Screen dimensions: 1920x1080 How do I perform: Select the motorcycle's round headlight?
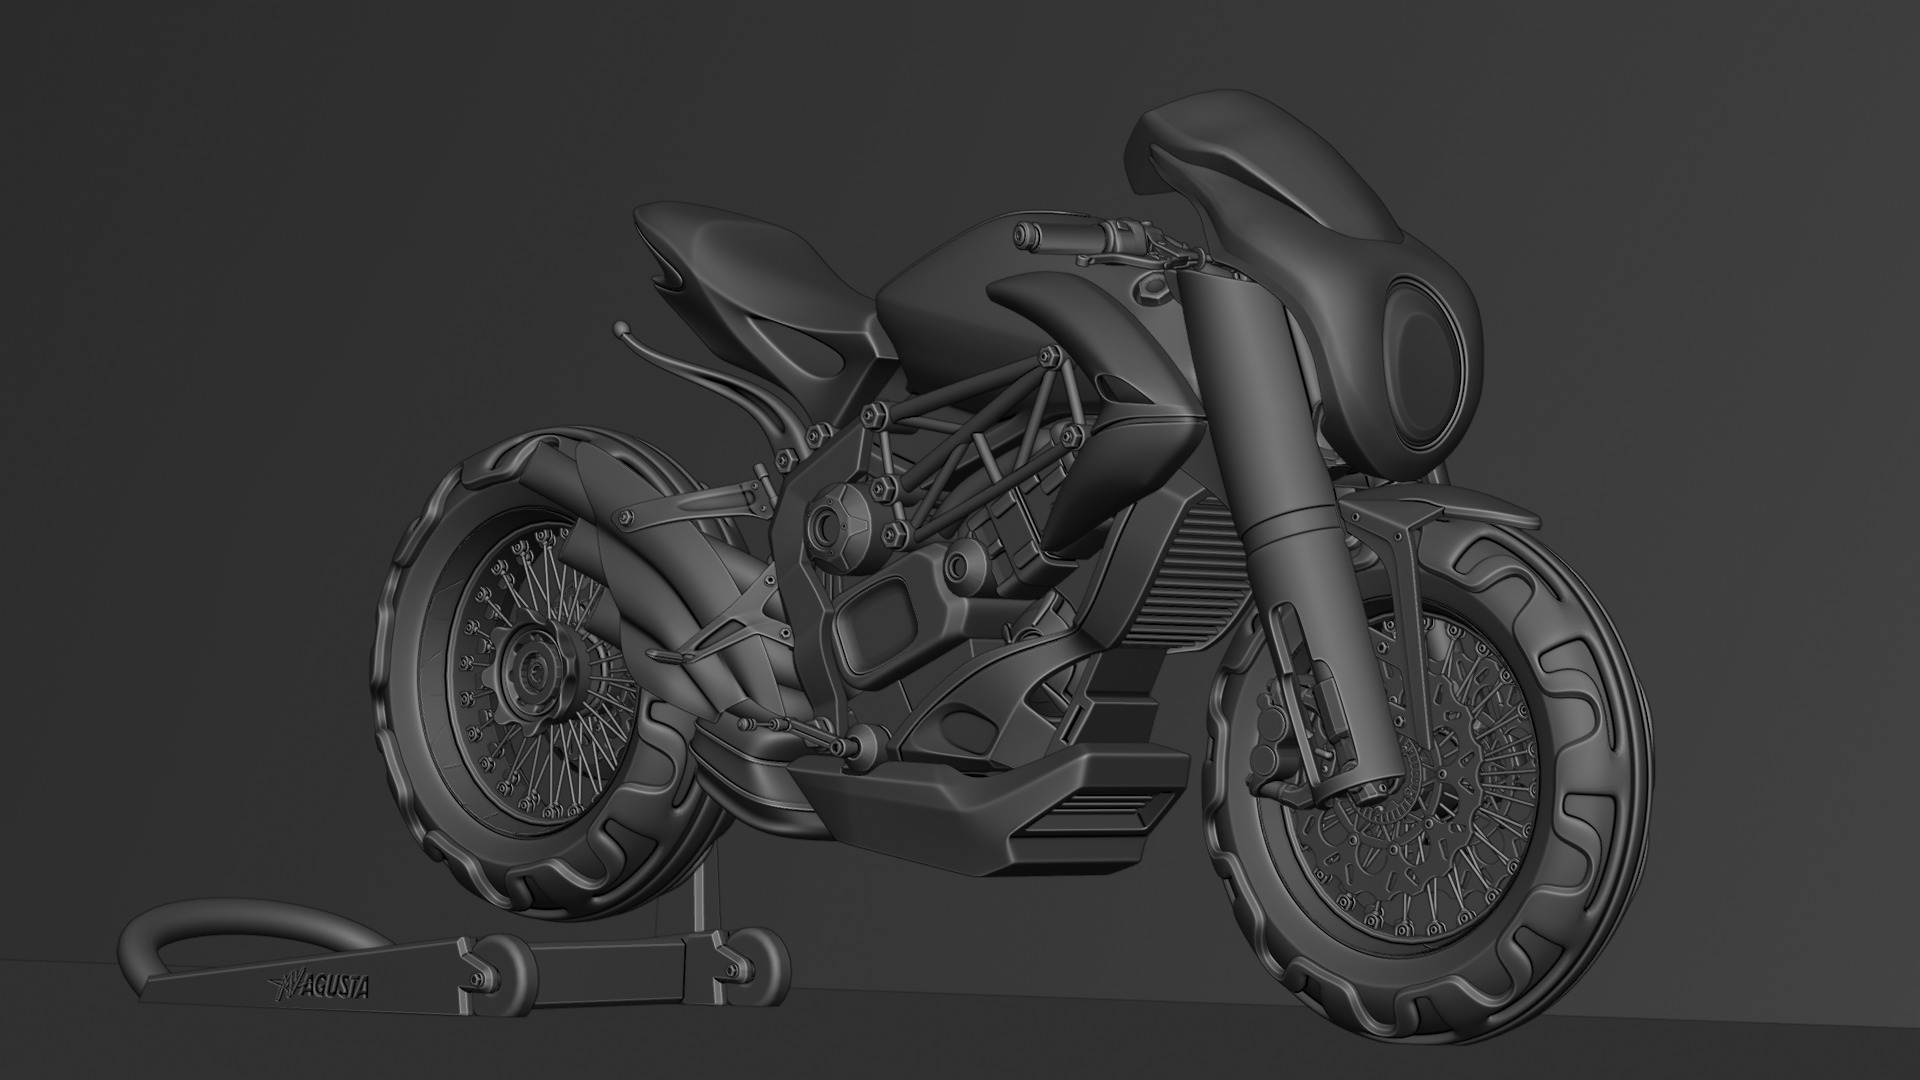(x=1426, y=365)
